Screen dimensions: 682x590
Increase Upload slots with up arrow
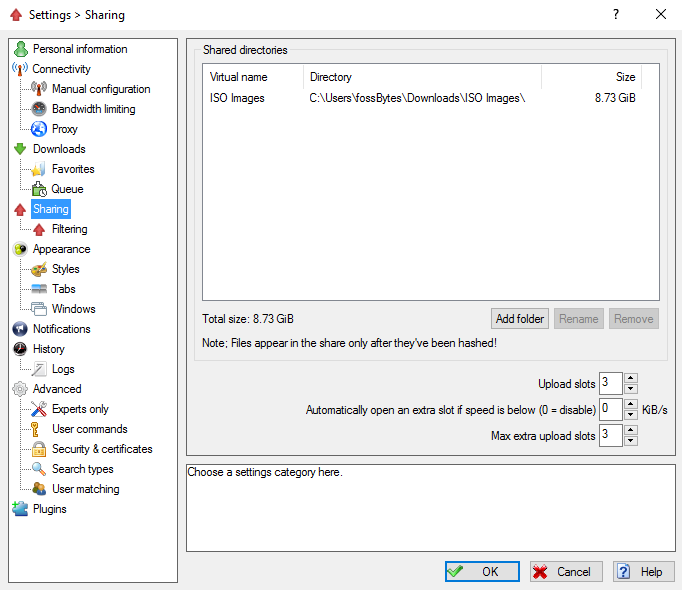click(631, 378)
